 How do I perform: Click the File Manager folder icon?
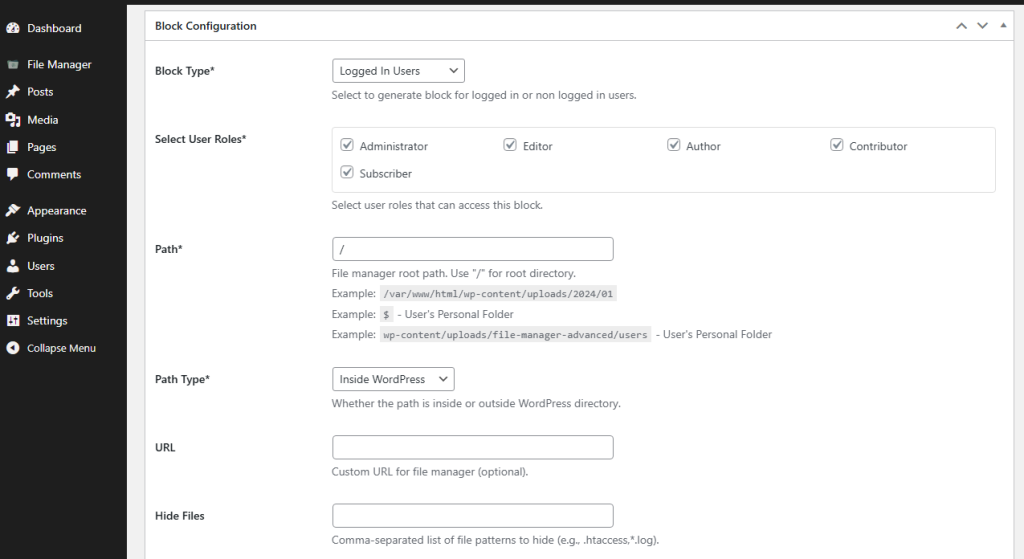pos(12,65)
